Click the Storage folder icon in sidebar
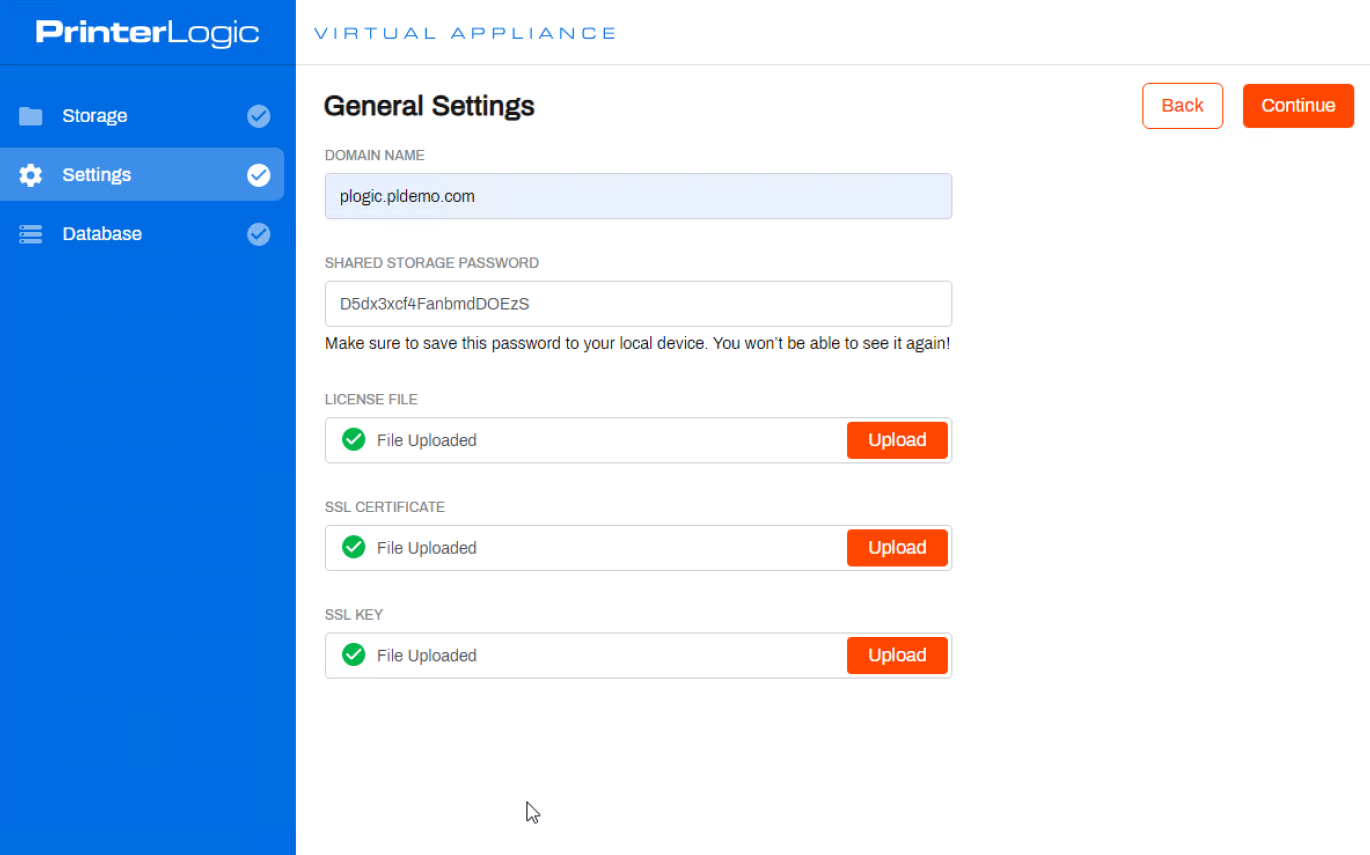1370x855 pixels. coord(30,116)
